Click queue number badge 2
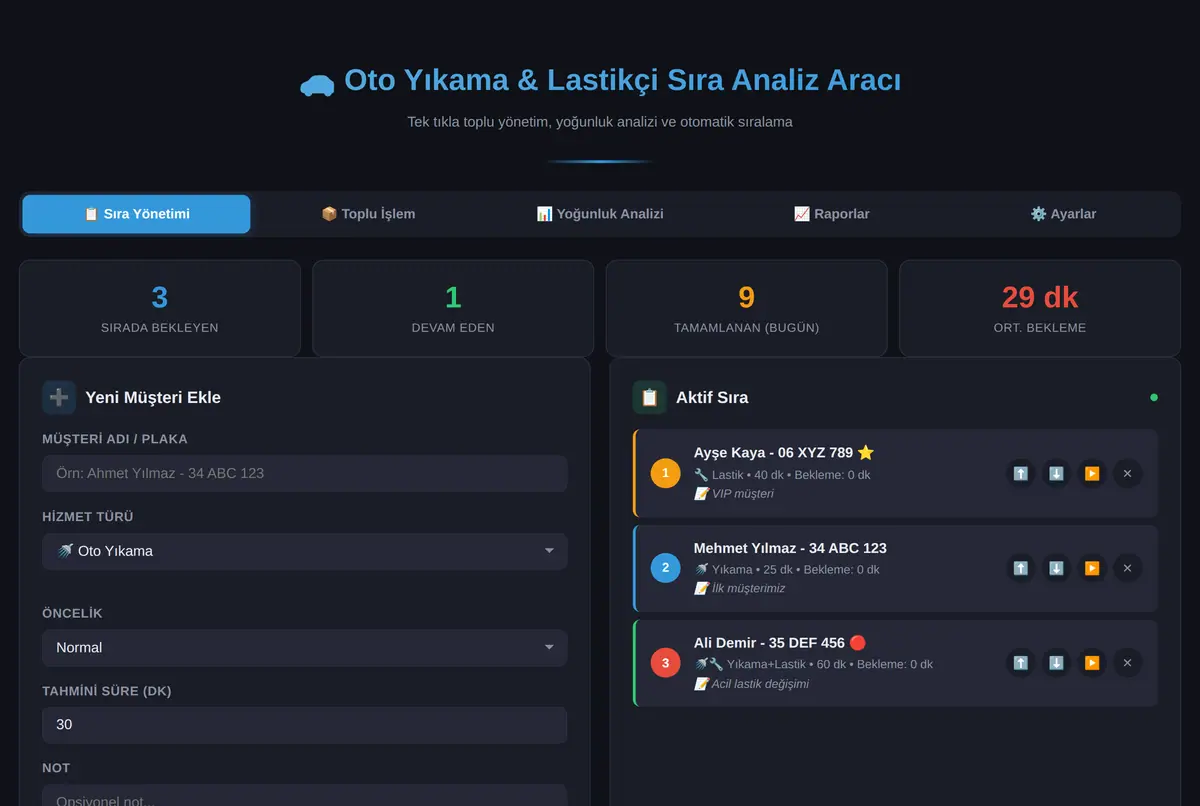 coord(666,568)
